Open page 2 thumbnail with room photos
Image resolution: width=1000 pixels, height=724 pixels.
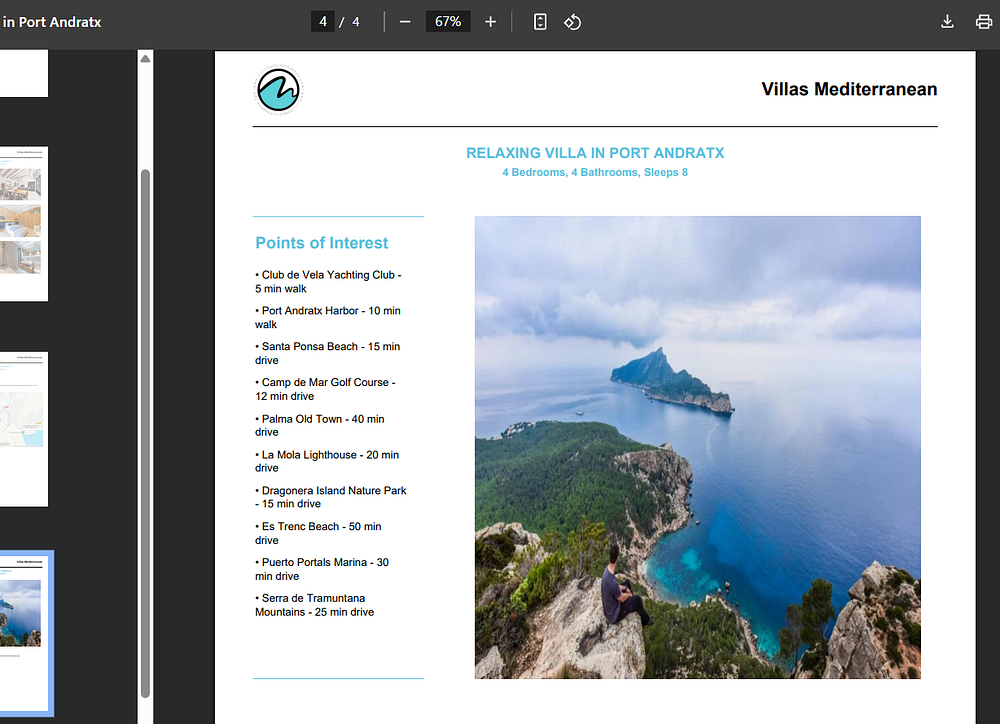pos(24,223)
